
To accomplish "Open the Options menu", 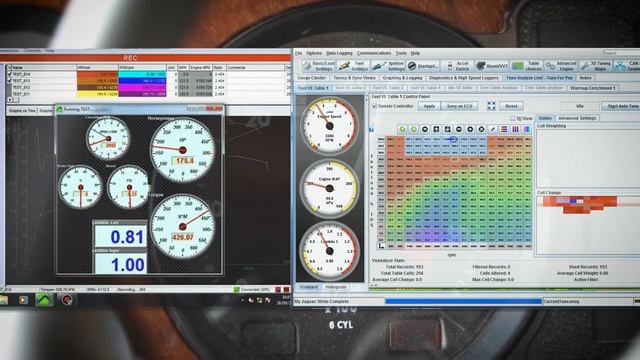I will click(x=313, y=53).
